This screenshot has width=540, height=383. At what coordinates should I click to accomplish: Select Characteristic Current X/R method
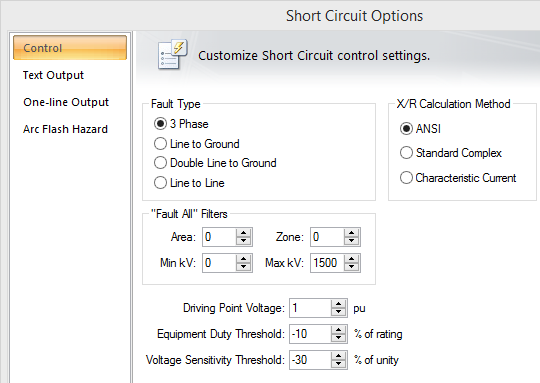click(458, 178)
